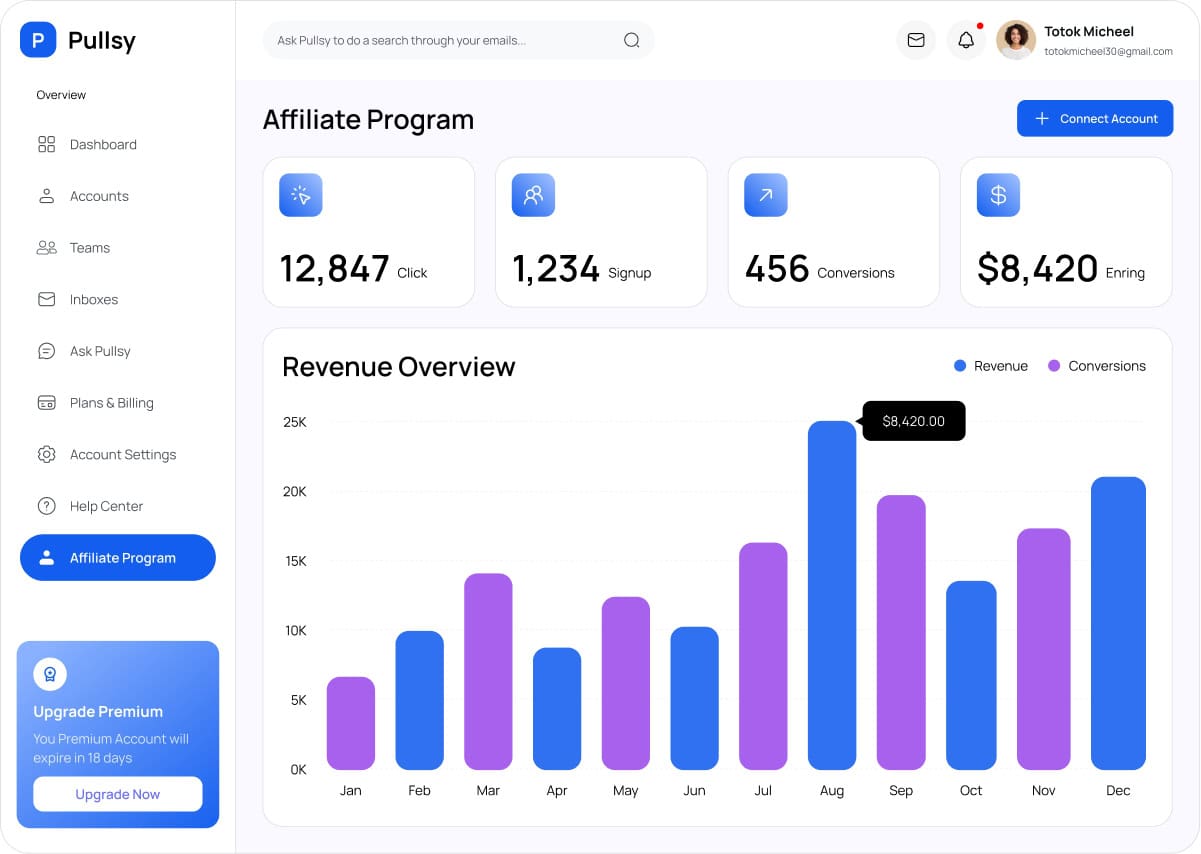Open Teams in sidebar
Image resolution: width=1201 pixels, height=854 pixels.
tap(118, 248)
